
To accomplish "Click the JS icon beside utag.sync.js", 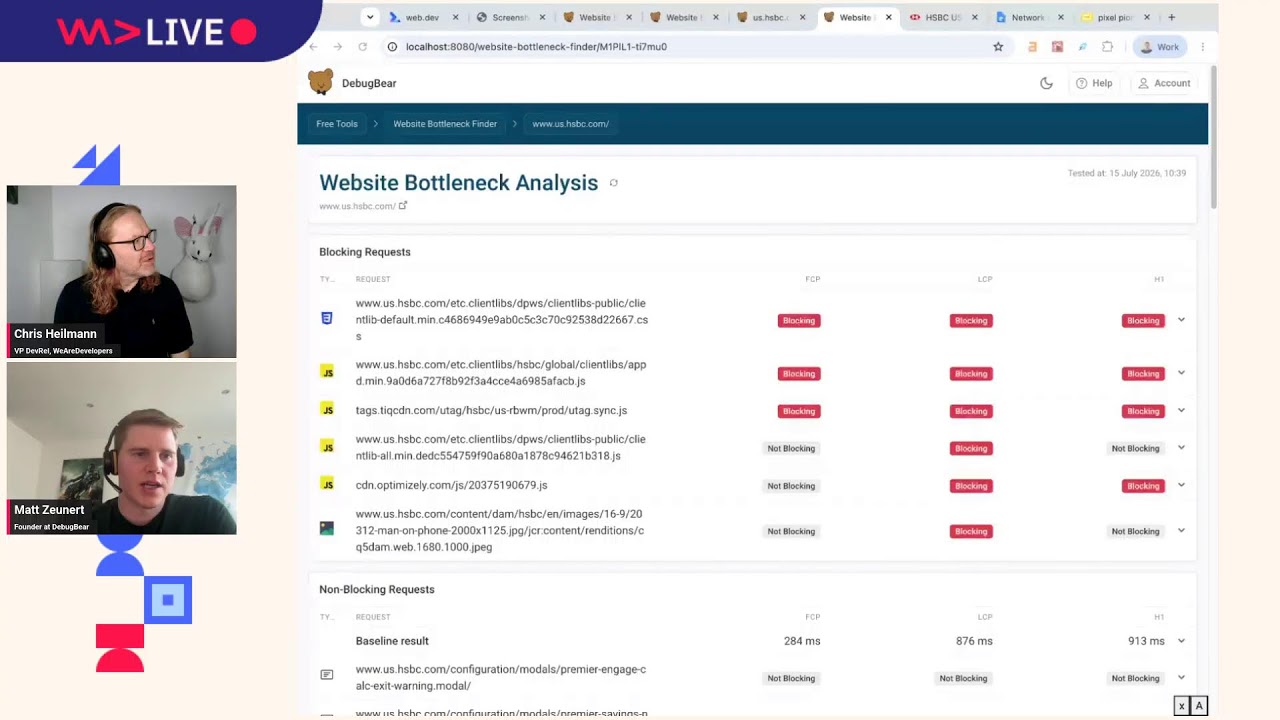I will 327,409.
